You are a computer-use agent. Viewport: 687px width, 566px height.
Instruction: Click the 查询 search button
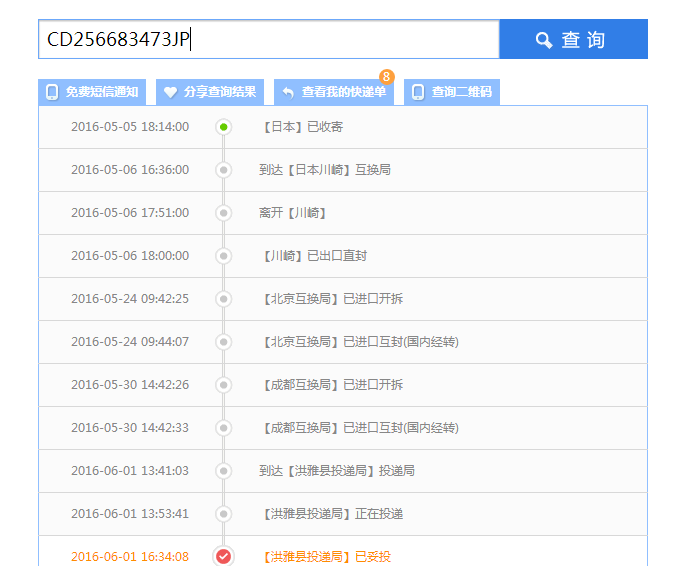[574, 39]
